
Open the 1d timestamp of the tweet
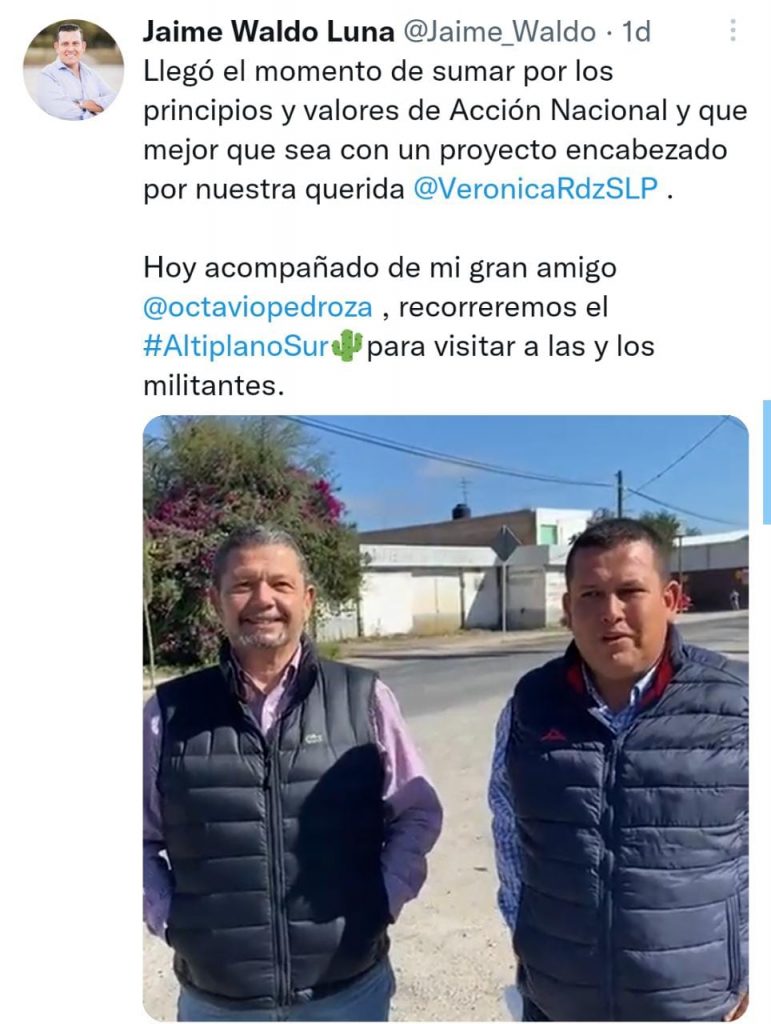[637, 31]
